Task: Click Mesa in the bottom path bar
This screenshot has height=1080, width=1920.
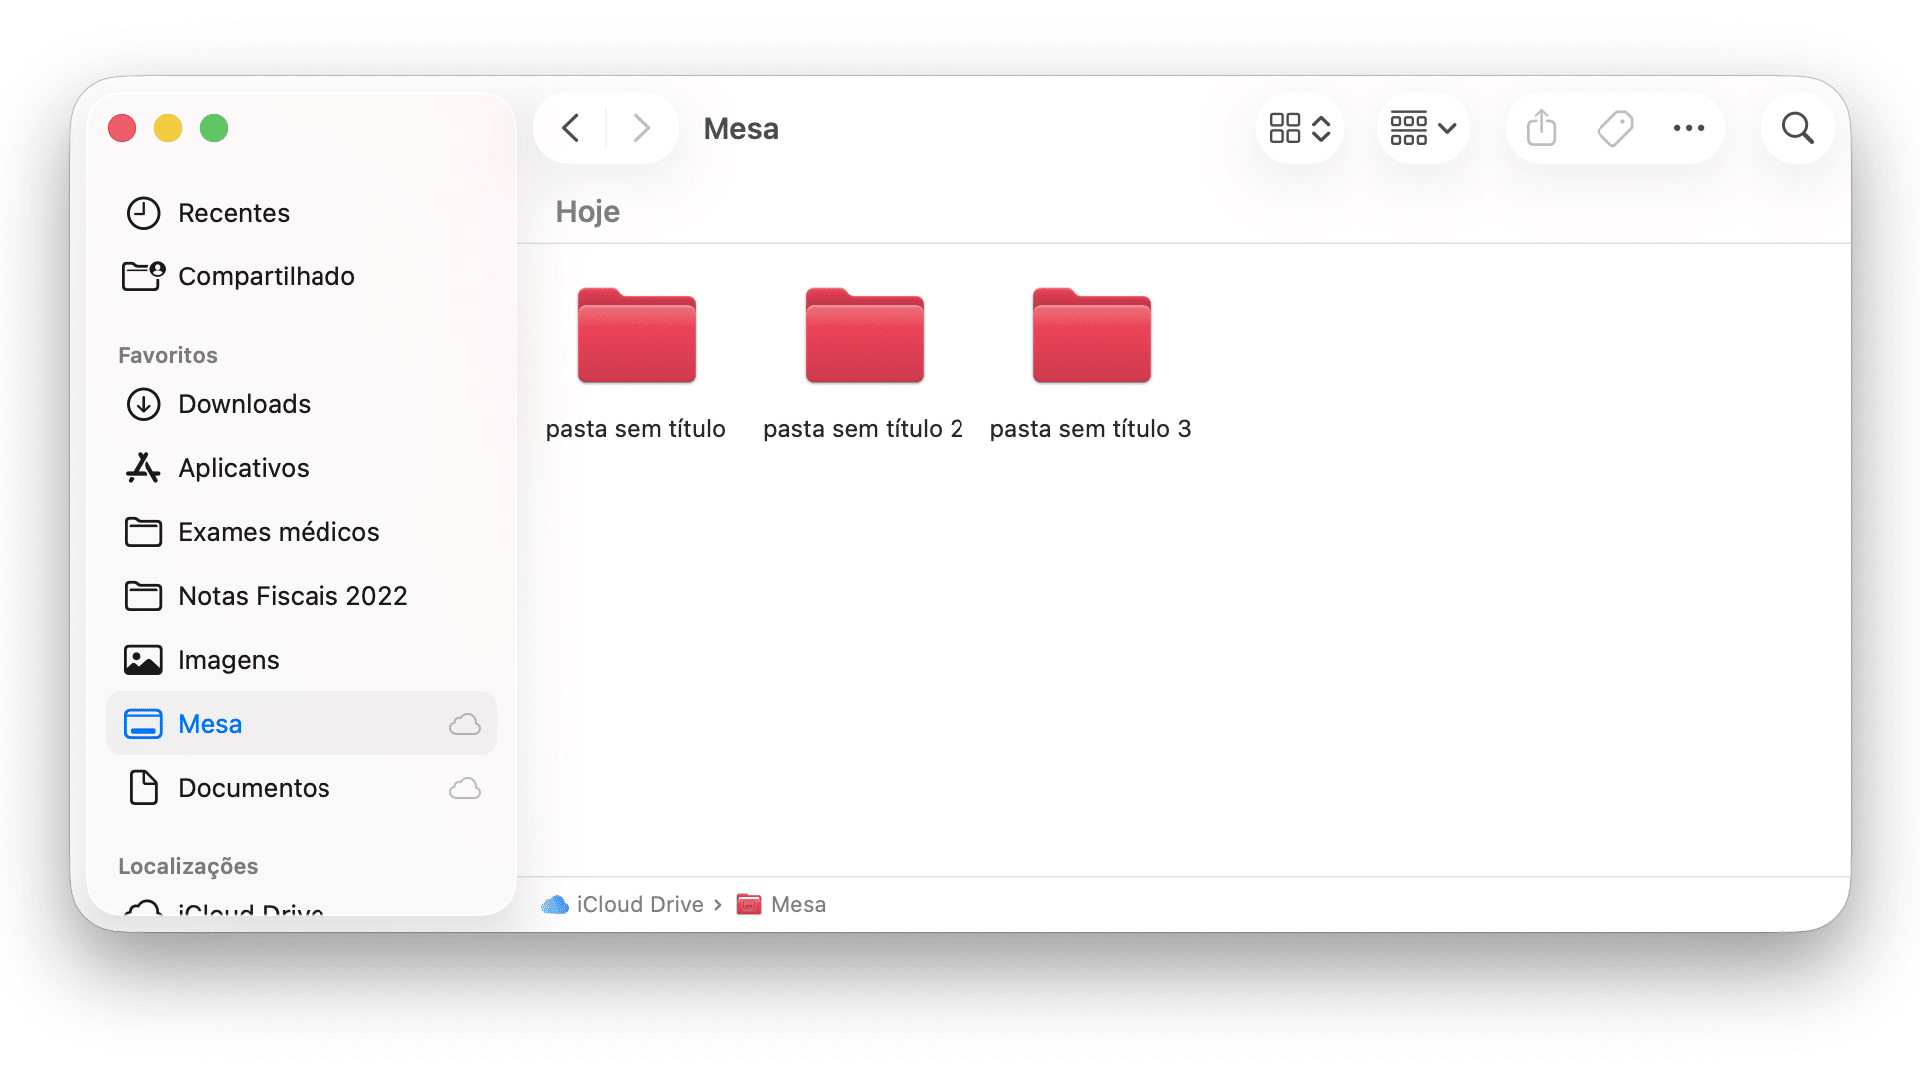Action: [797, 904]
